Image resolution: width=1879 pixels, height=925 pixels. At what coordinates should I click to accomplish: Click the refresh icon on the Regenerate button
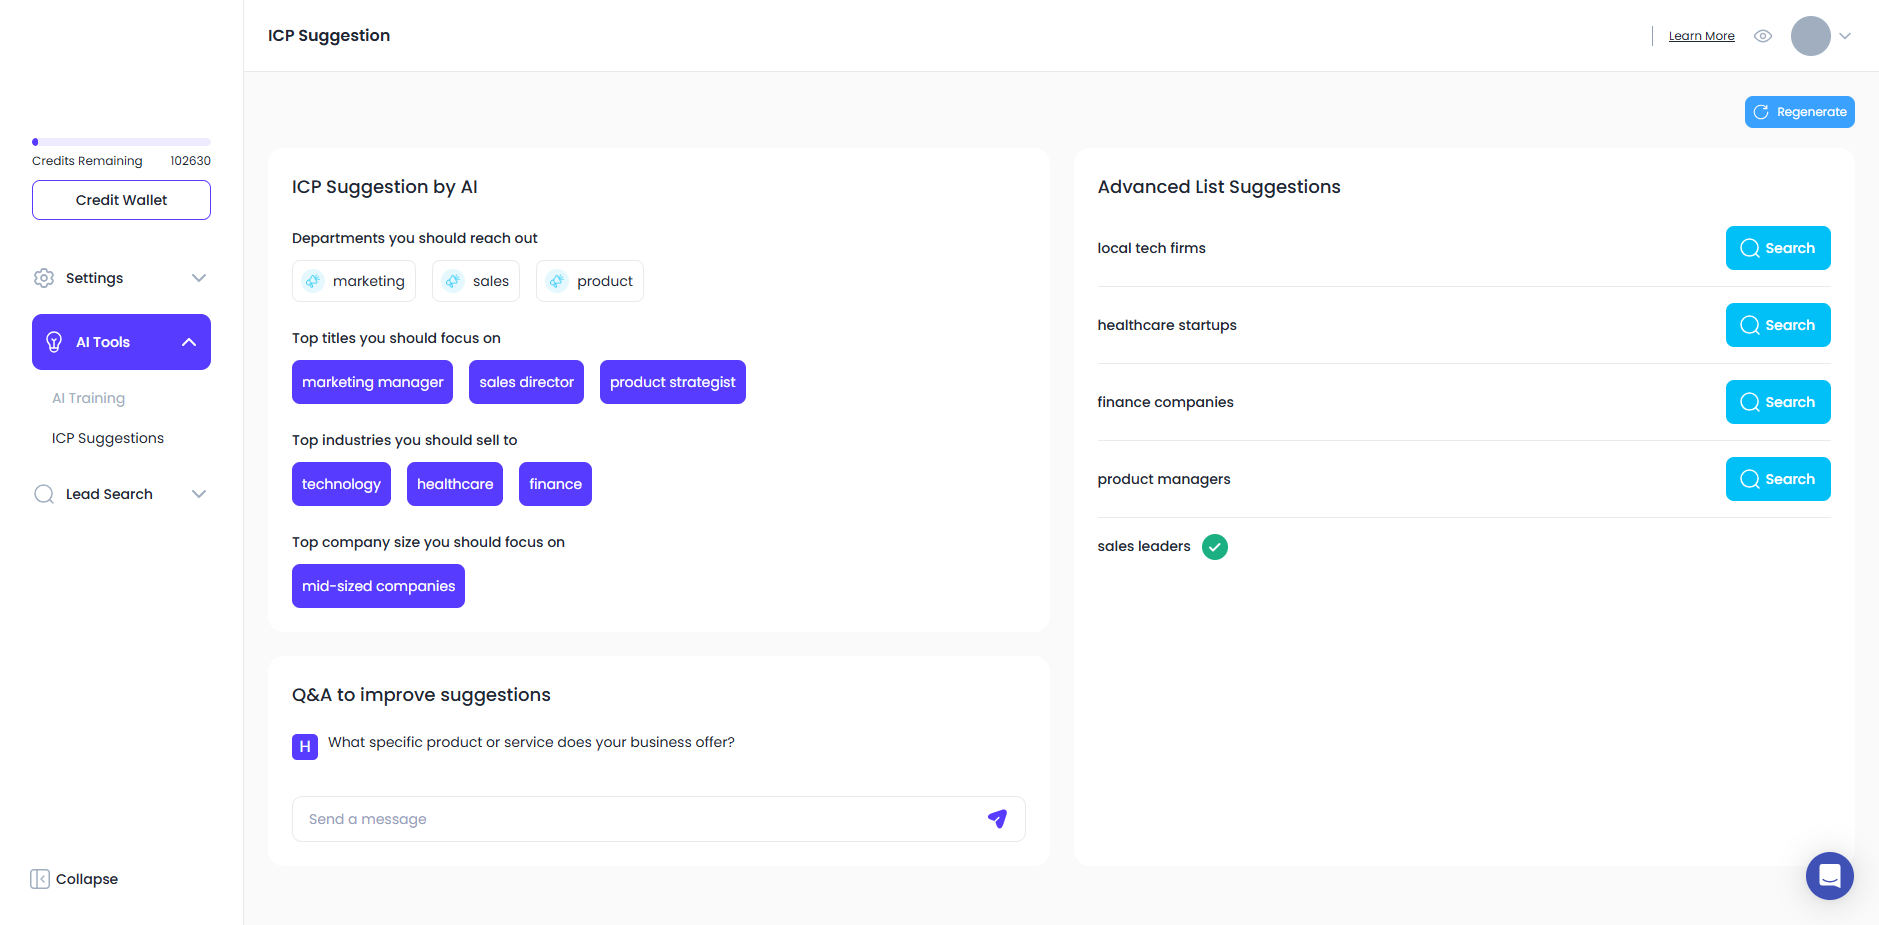tap(1763, 111)
